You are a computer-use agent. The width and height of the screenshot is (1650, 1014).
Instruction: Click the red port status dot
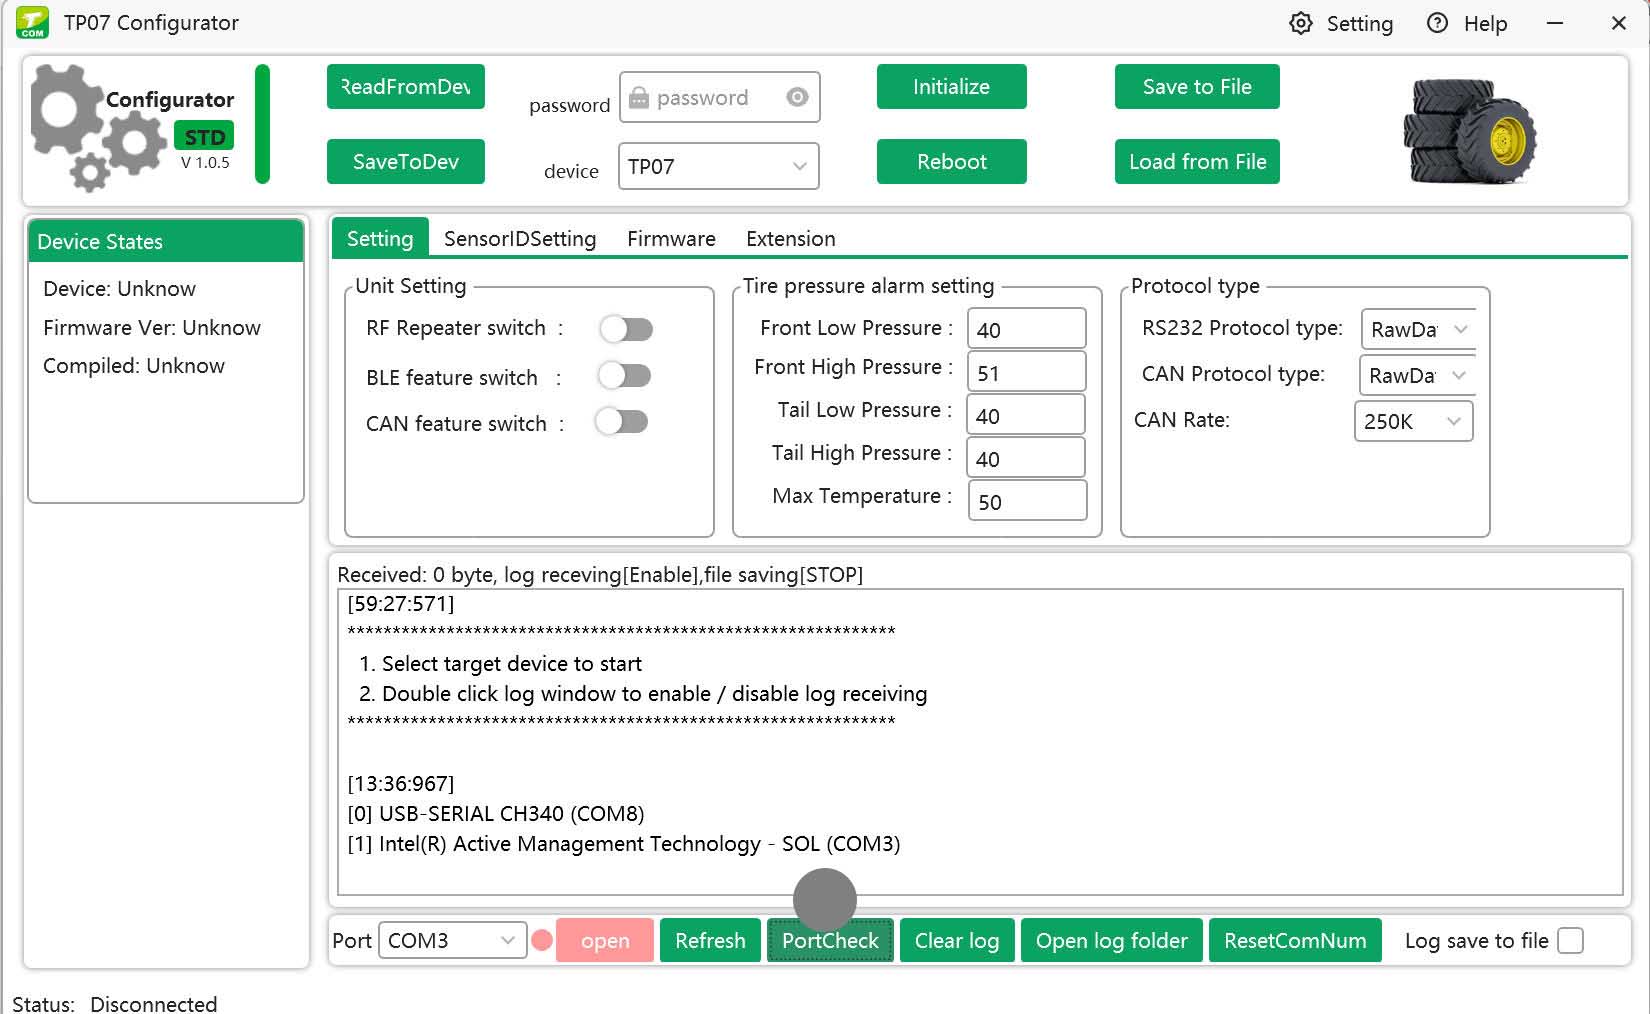click(541, 940)
